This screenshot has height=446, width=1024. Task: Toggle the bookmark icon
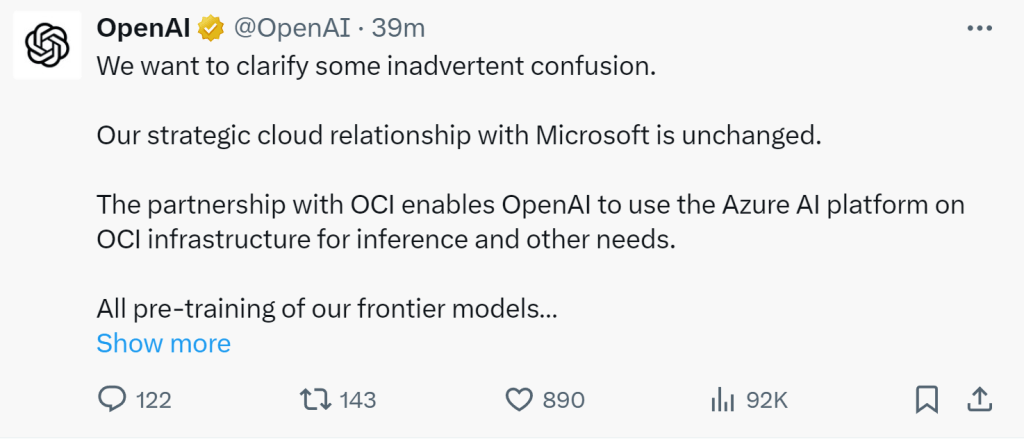[926, 400]
